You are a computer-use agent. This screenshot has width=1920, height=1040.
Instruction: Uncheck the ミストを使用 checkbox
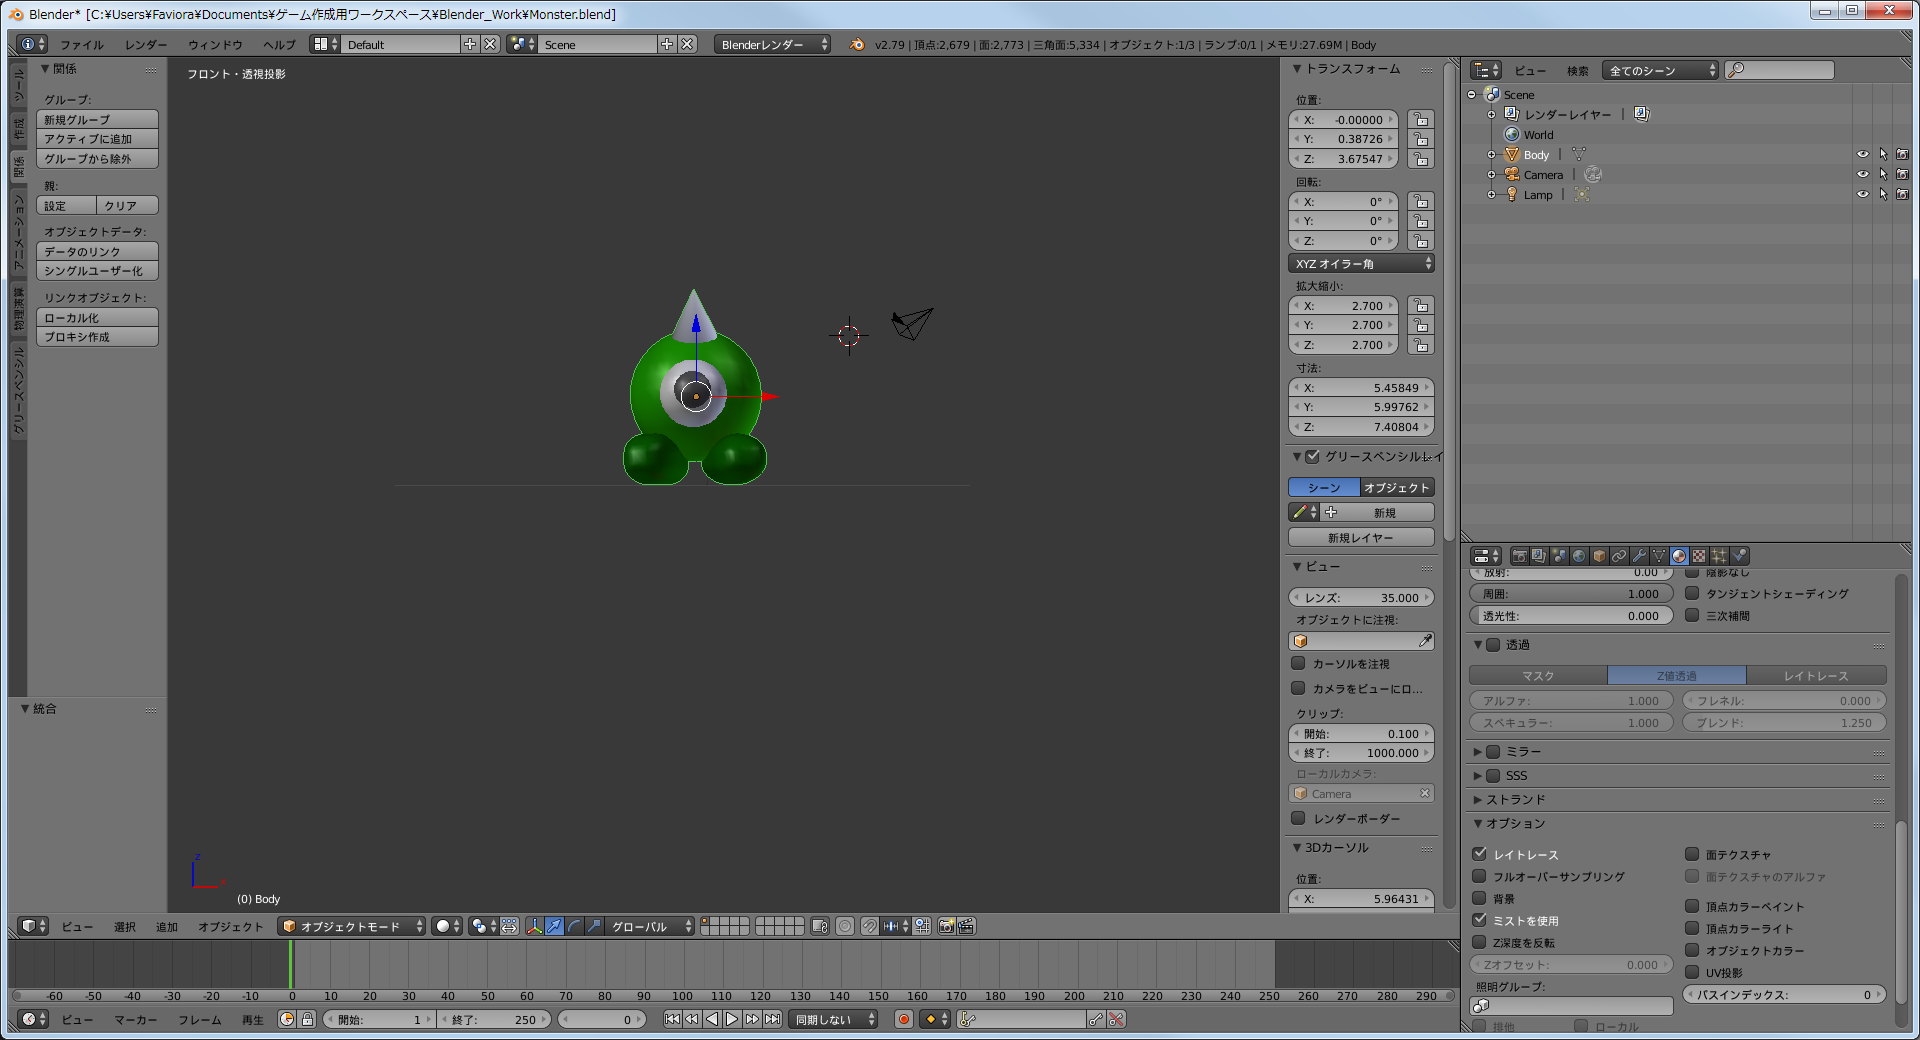[x=1480, y=920]
